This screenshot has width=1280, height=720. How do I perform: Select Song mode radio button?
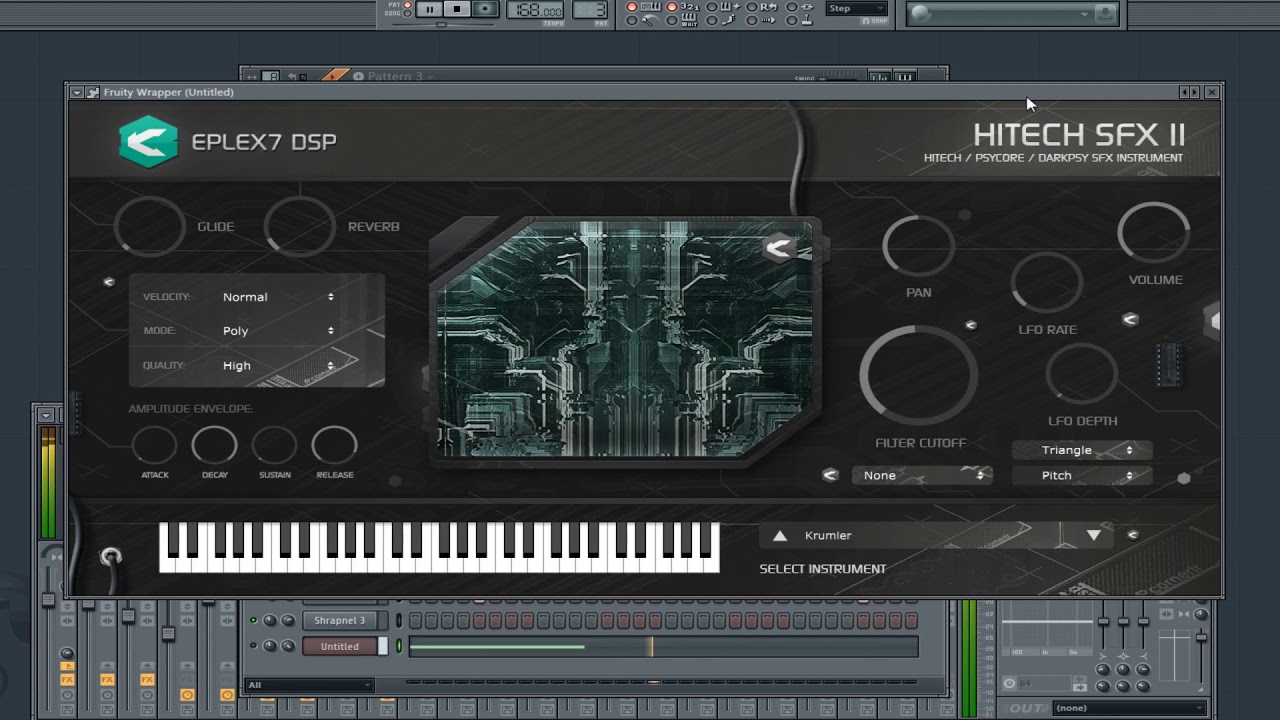tap(407, 13)
